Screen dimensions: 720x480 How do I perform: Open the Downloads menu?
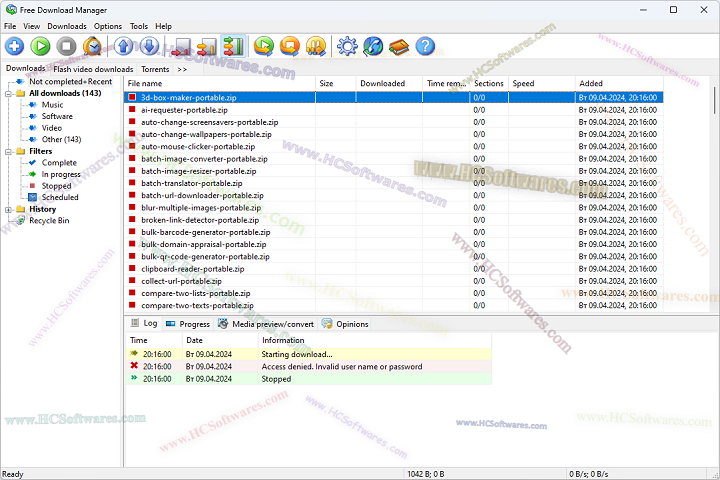pos(67,26)
